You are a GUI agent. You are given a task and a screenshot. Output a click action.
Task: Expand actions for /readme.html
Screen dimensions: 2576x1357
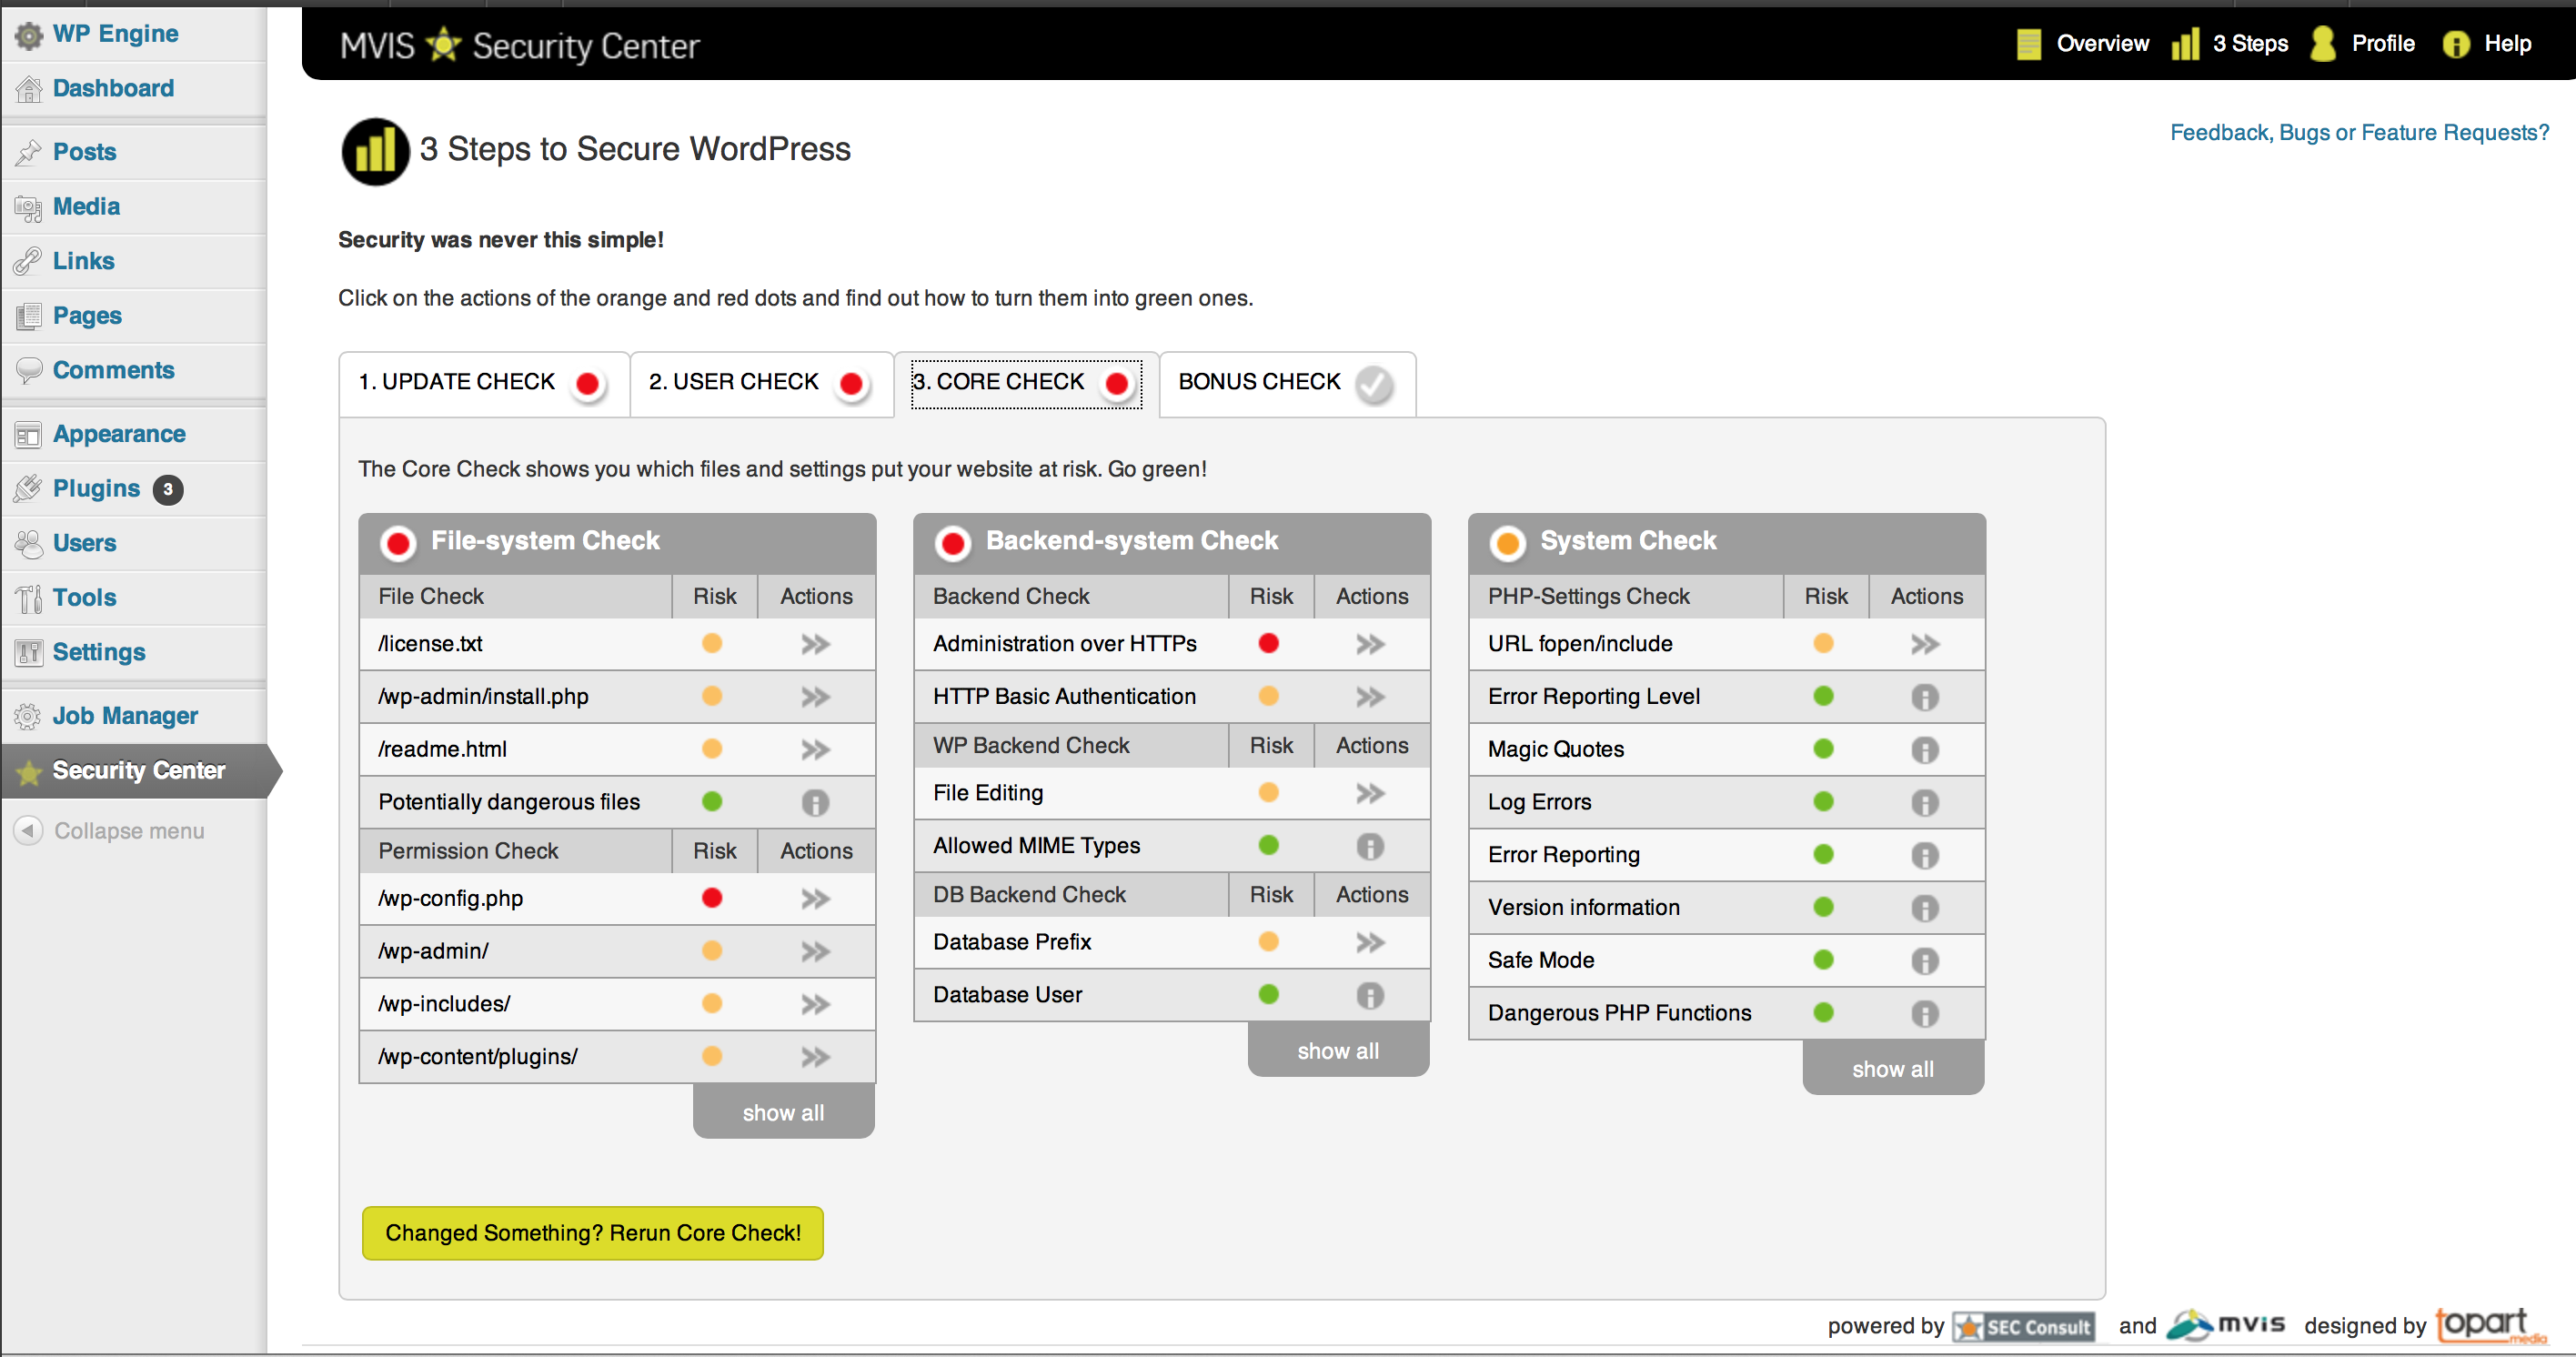pos(815,750)
